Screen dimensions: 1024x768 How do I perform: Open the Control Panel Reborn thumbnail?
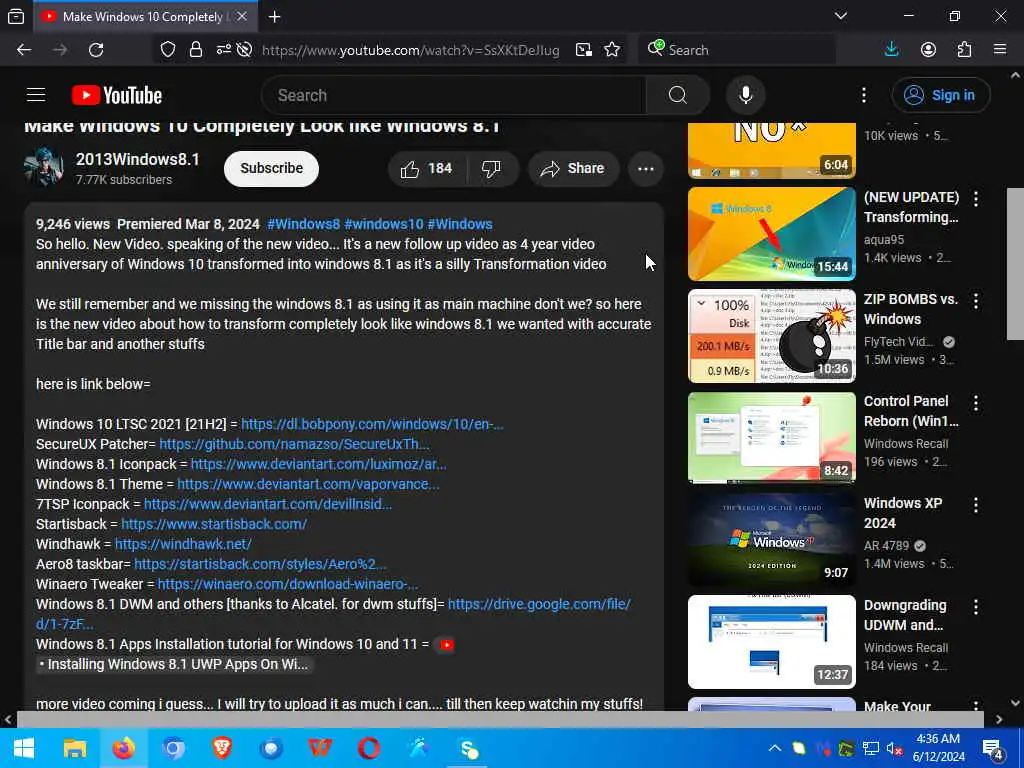click(772, 438)
